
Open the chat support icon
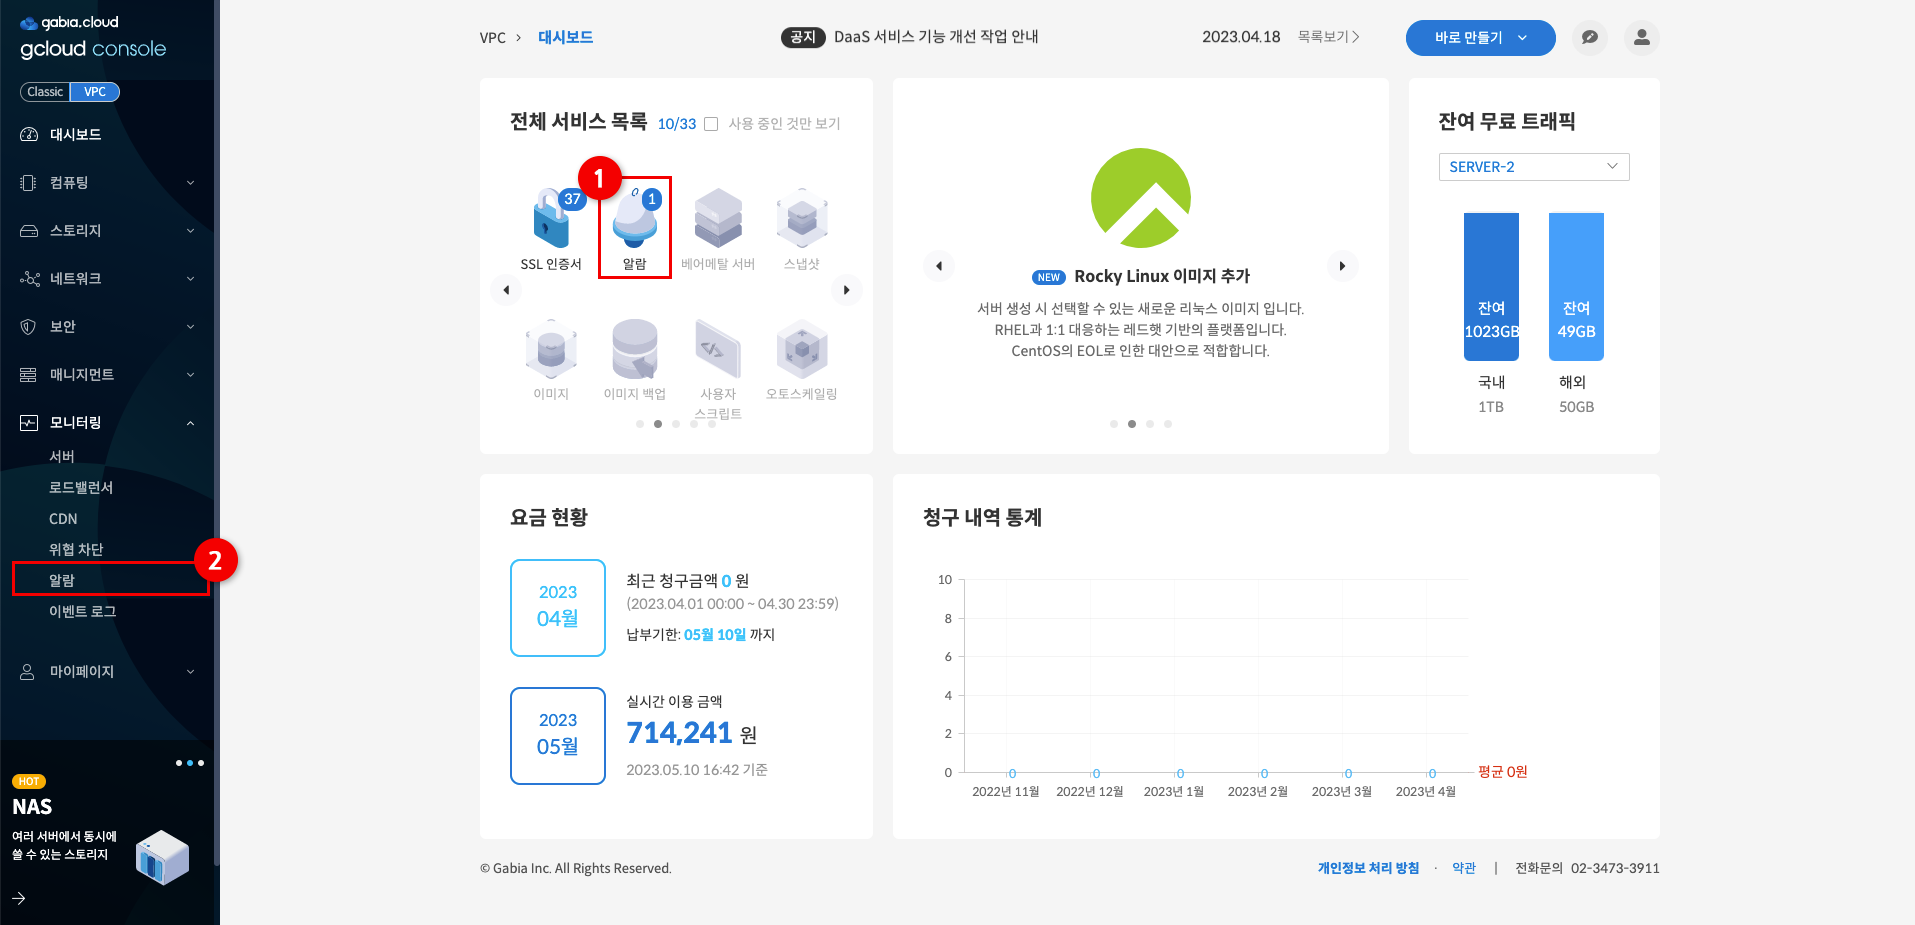coord(1589,38)
